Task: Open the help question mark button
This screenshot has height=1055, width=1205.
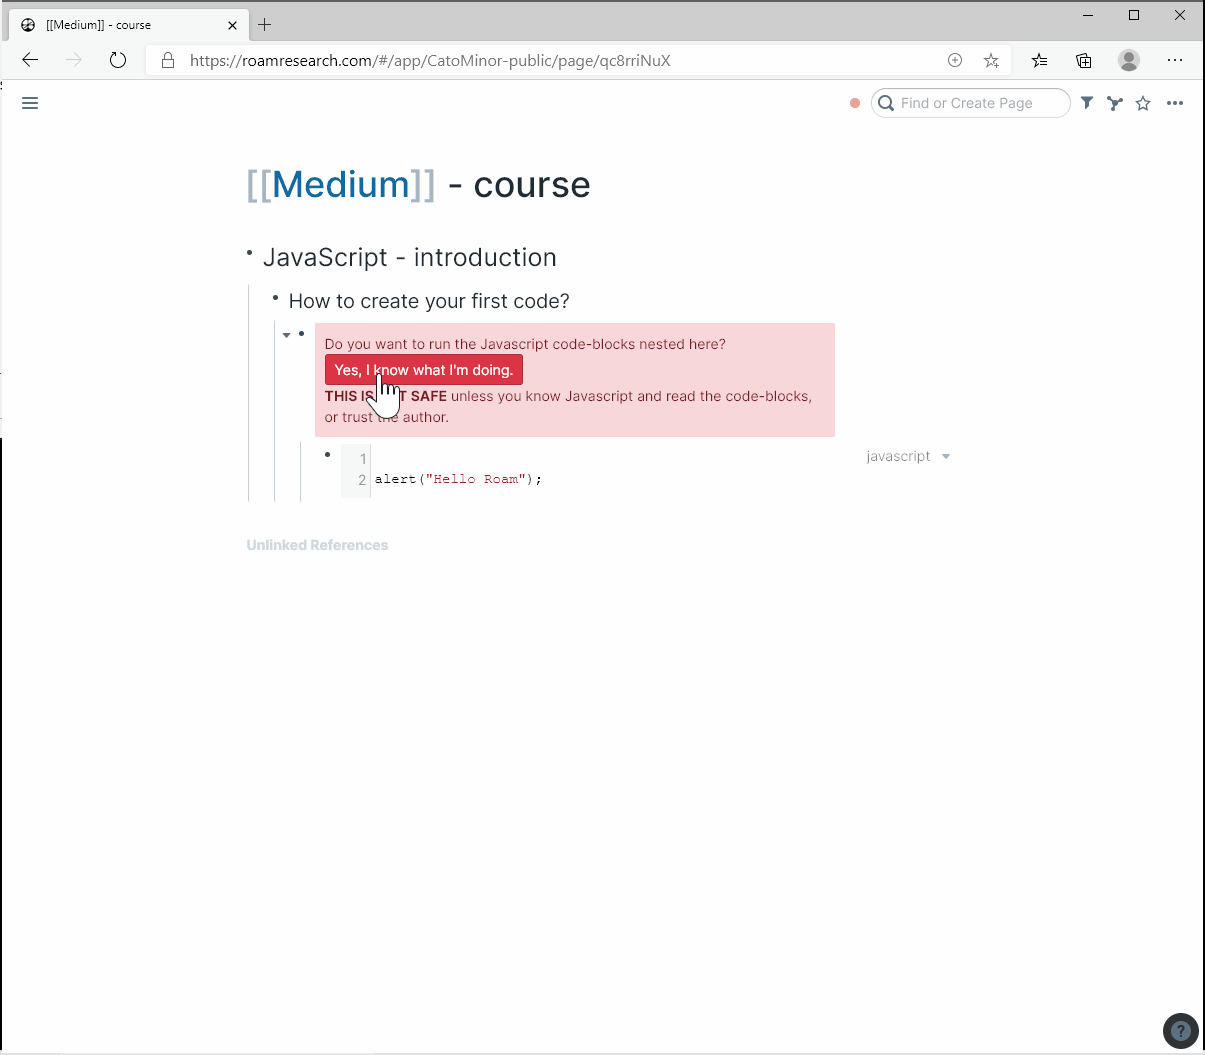Action: coord(1181,1031)
